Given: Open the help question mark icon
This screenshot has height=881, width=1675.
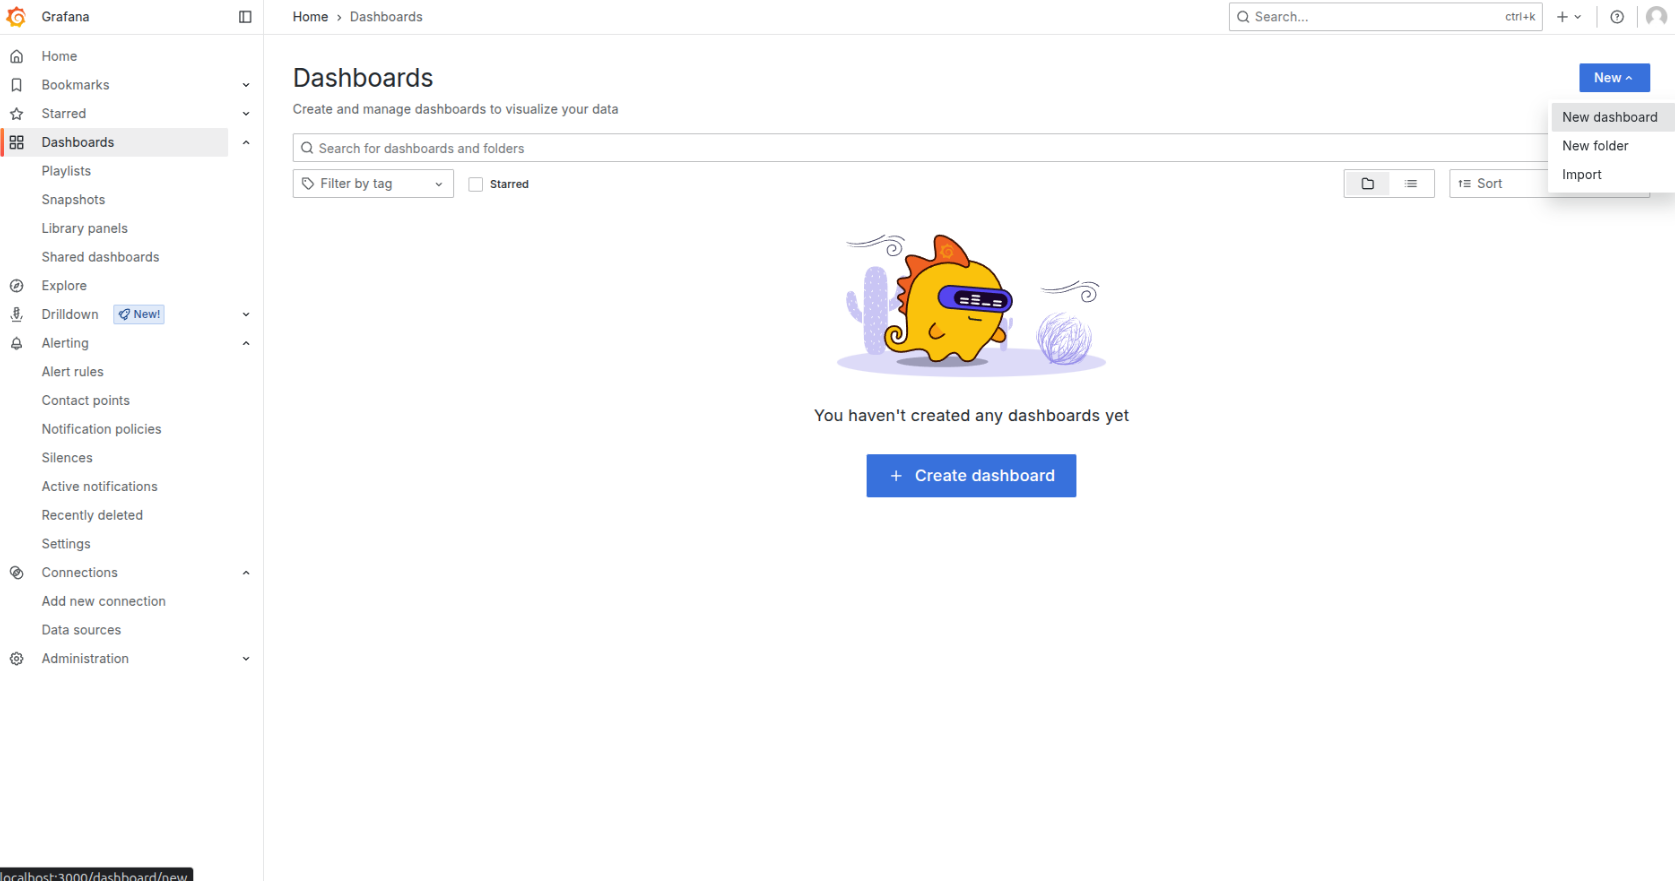Looking at the screenshot, I should click(x=1617, y=17).
